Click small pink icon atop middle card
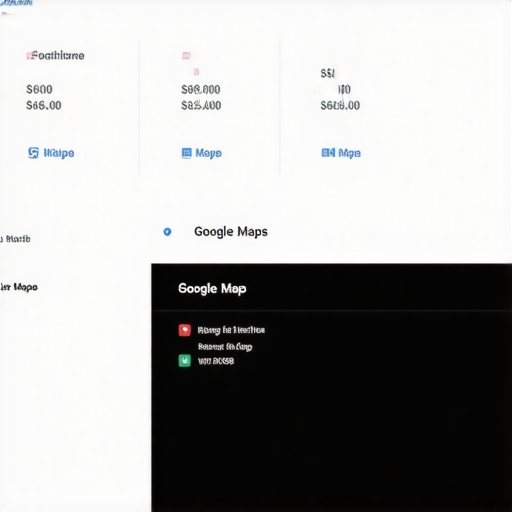This screenshot has width=512, height=512. click(186, 56)
